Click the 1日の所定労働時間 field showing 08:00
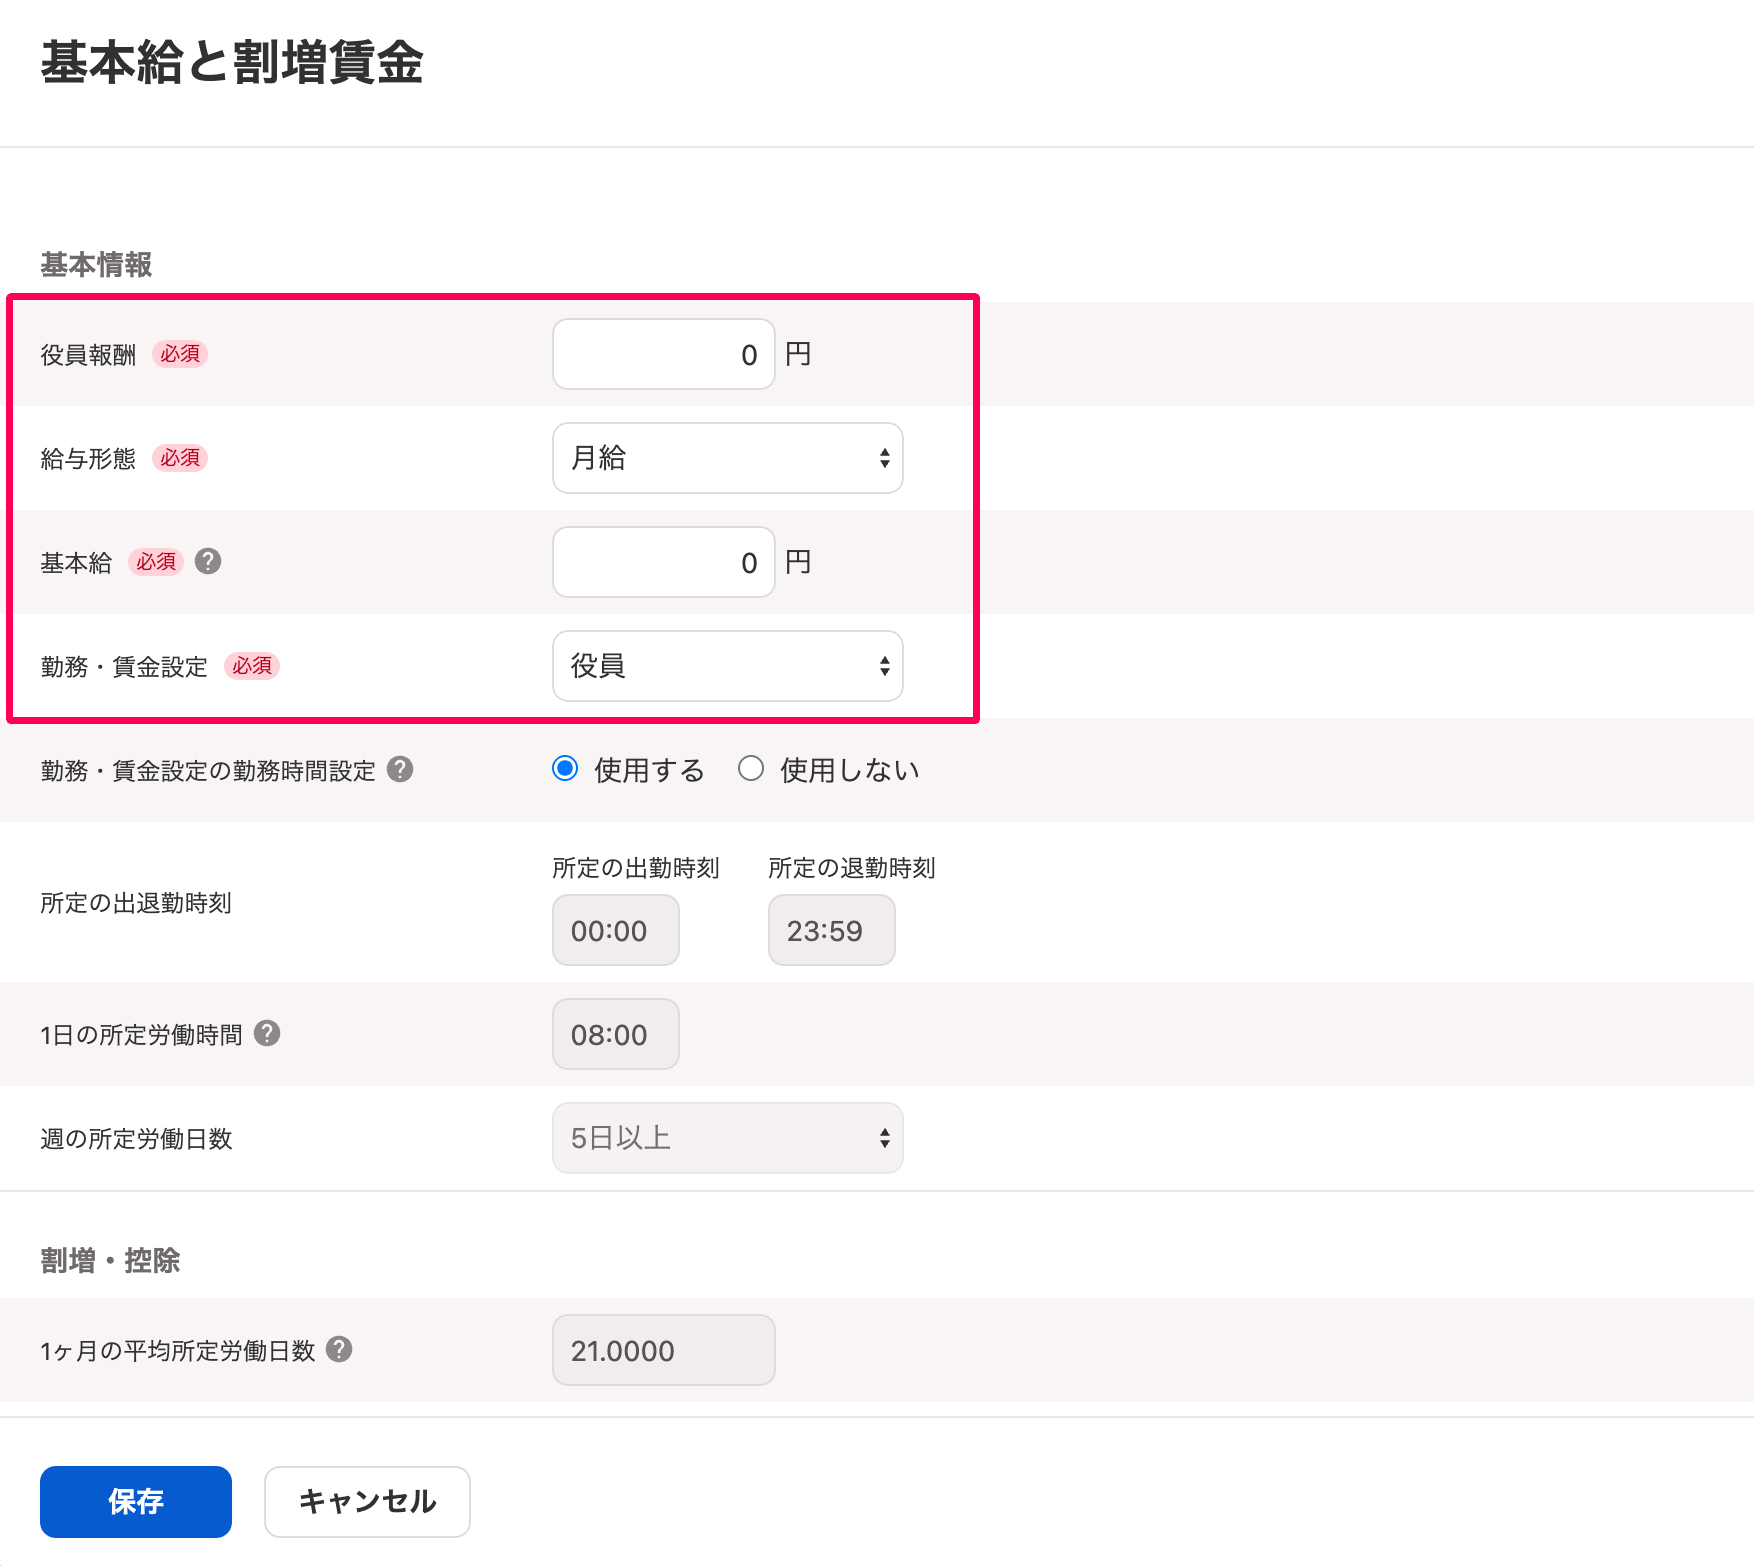Image resolution: width=1754 pixels, height=1566 pixels. tap(616, 1034)
